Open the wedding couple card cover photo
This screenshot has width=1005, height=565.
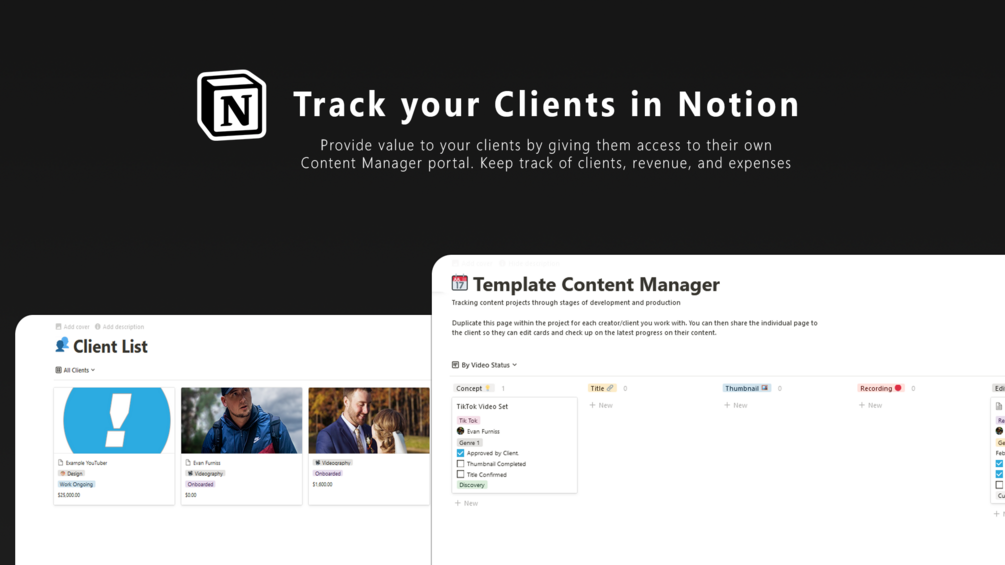point(369,420)
